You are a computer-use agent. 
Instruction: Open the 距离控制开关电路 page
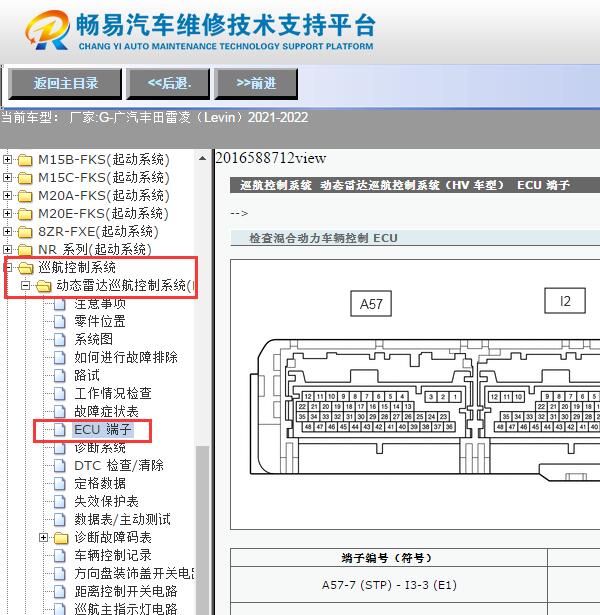click(126, 591)
